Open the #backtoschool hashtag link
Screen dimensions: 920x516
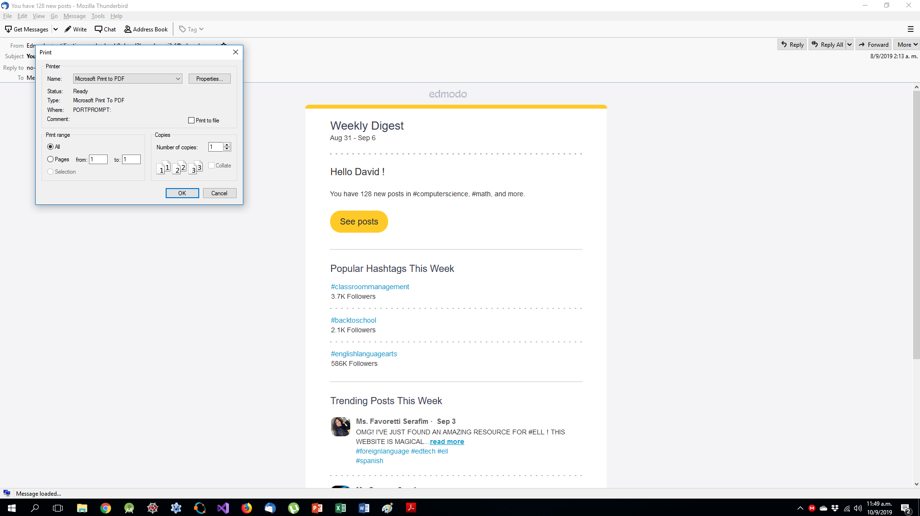[353, 320]
